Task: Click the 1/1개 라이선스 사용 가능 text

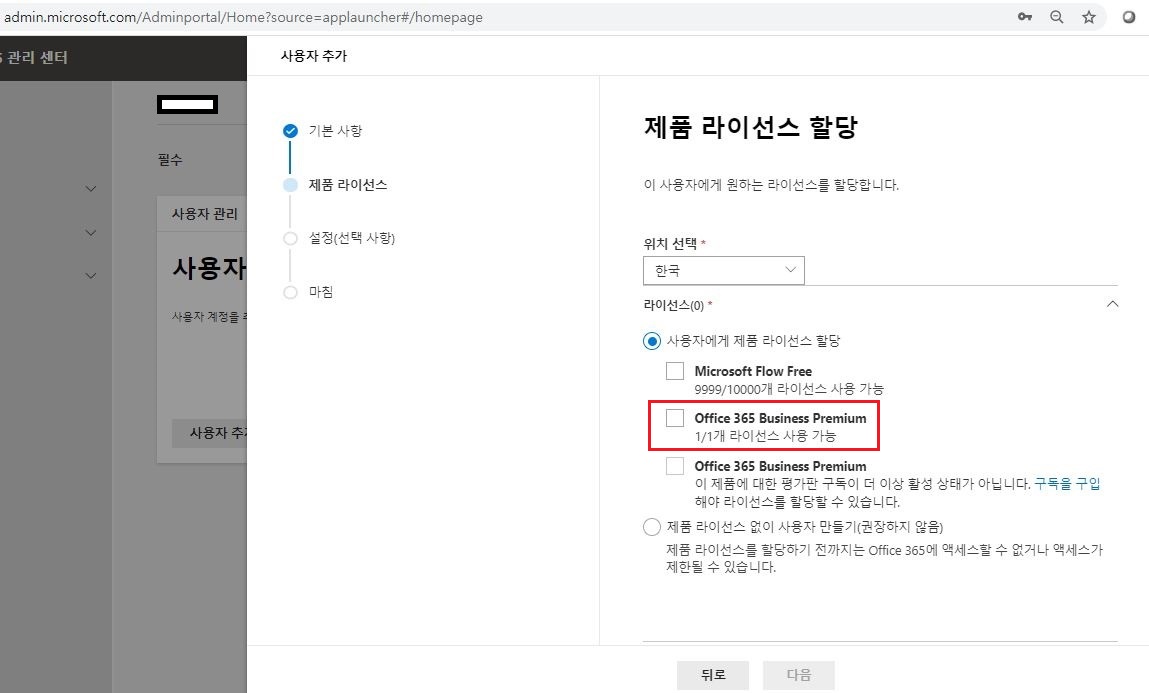Action: pos(765,436)
